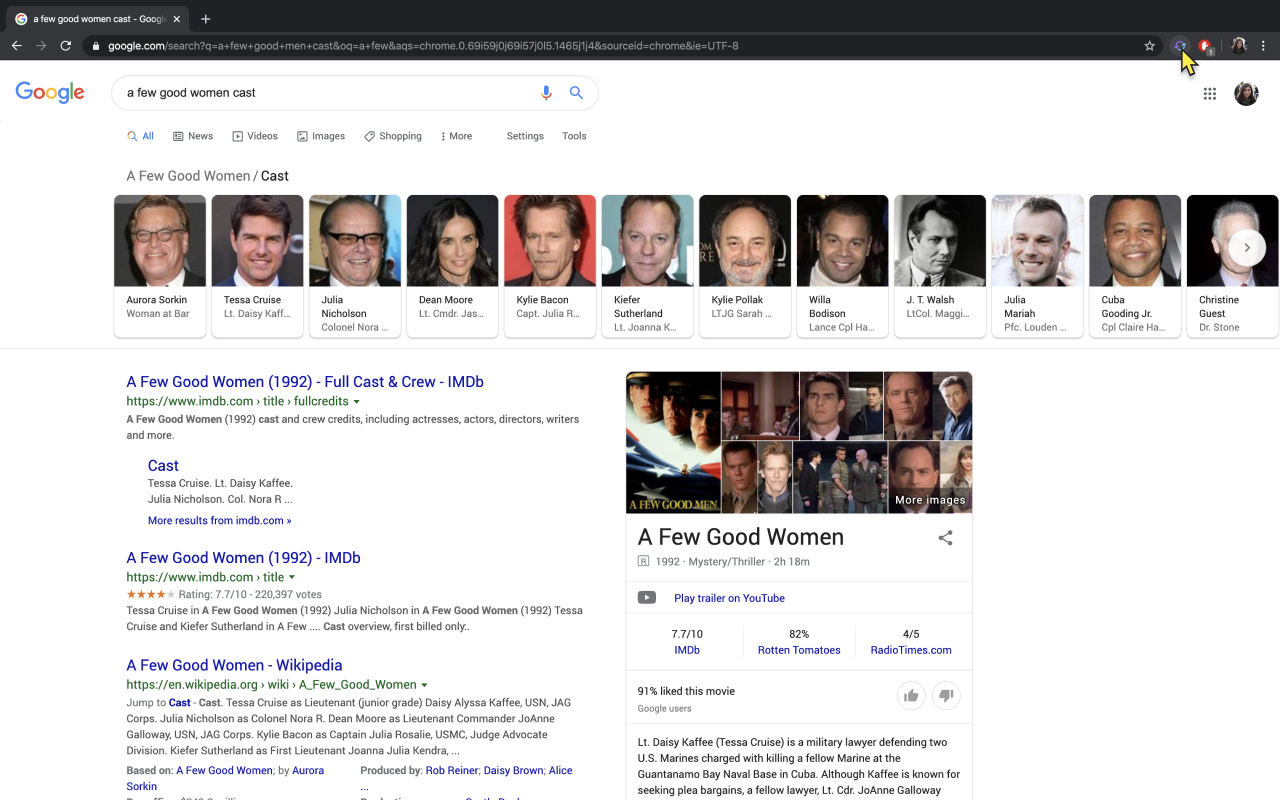
Task: Switch to the Images search tab
Action: pos(320,136)
